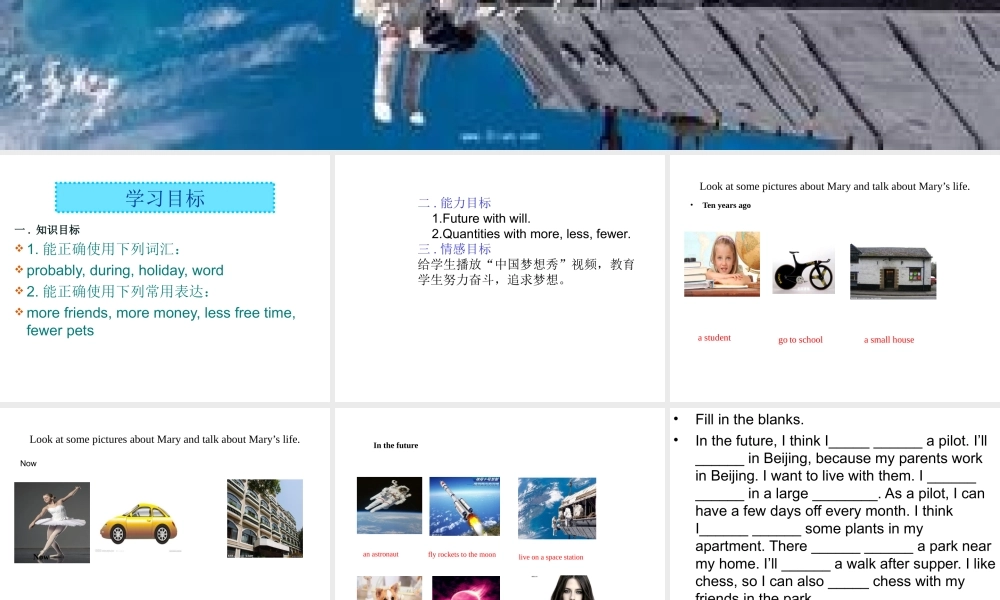Click 'probably, during, holiday, word' line
Screen dimensions: 1000x600
(125, 270)
